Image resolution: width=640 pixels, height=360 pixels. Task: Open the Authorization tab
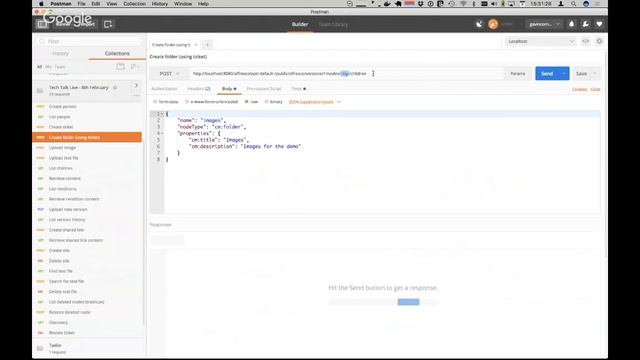tap(164, 89)
